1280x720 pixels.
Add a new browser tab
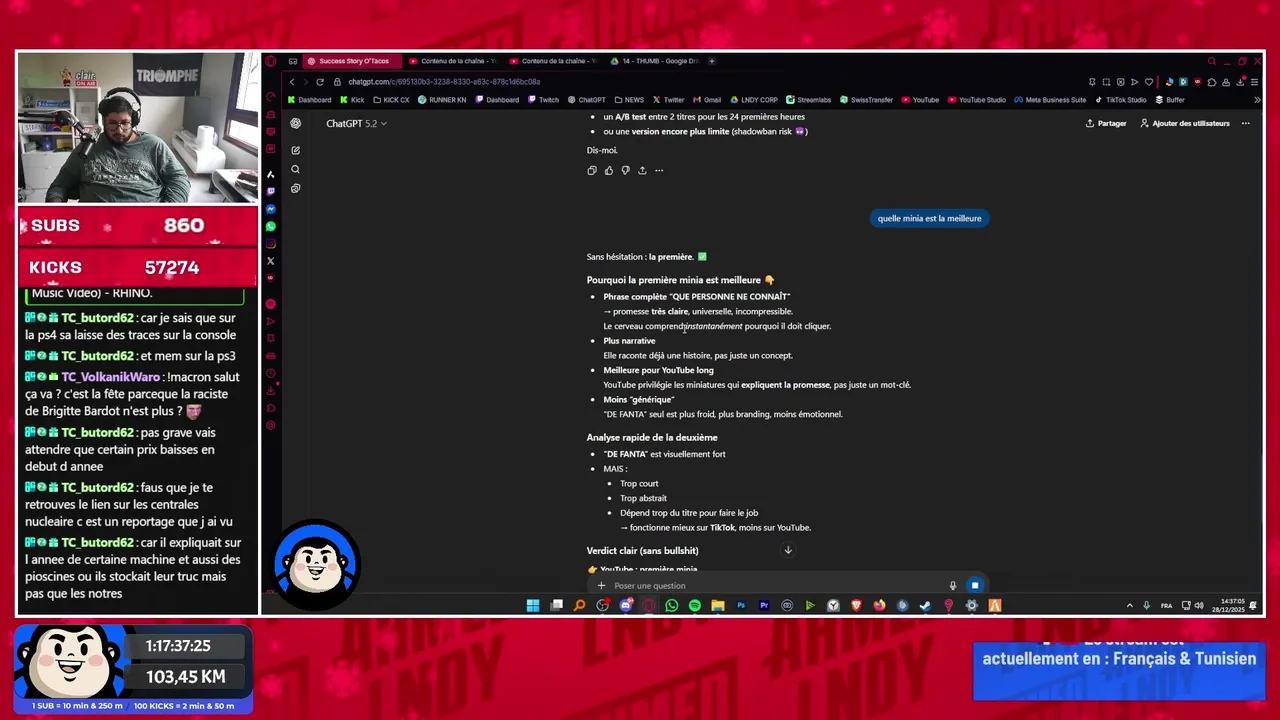coord(712,61)
